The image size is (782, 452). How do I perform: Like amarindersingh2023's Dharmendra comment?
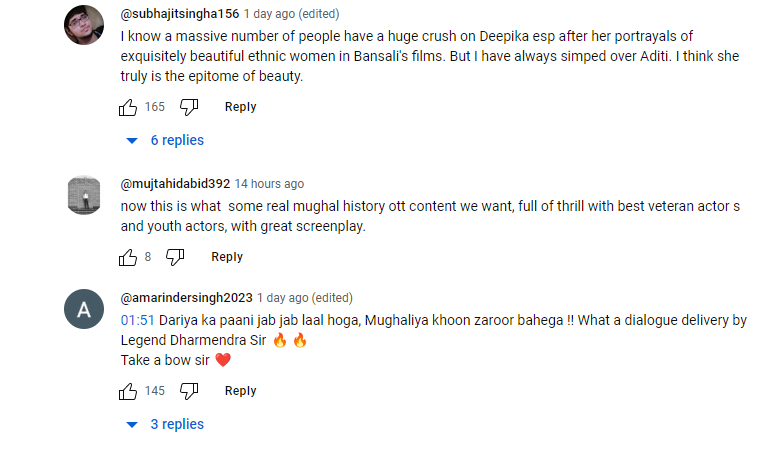pos(128,391)
